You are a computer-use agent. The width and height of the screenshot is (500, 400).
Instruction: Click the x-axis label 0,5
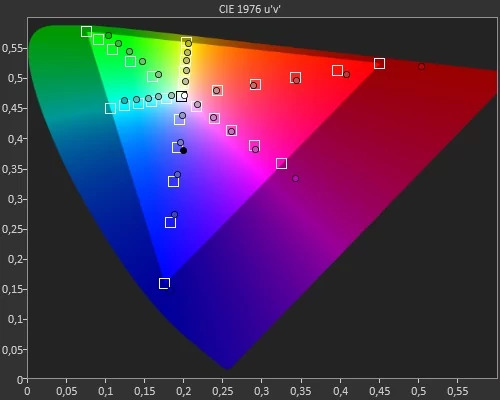[418, 391]
